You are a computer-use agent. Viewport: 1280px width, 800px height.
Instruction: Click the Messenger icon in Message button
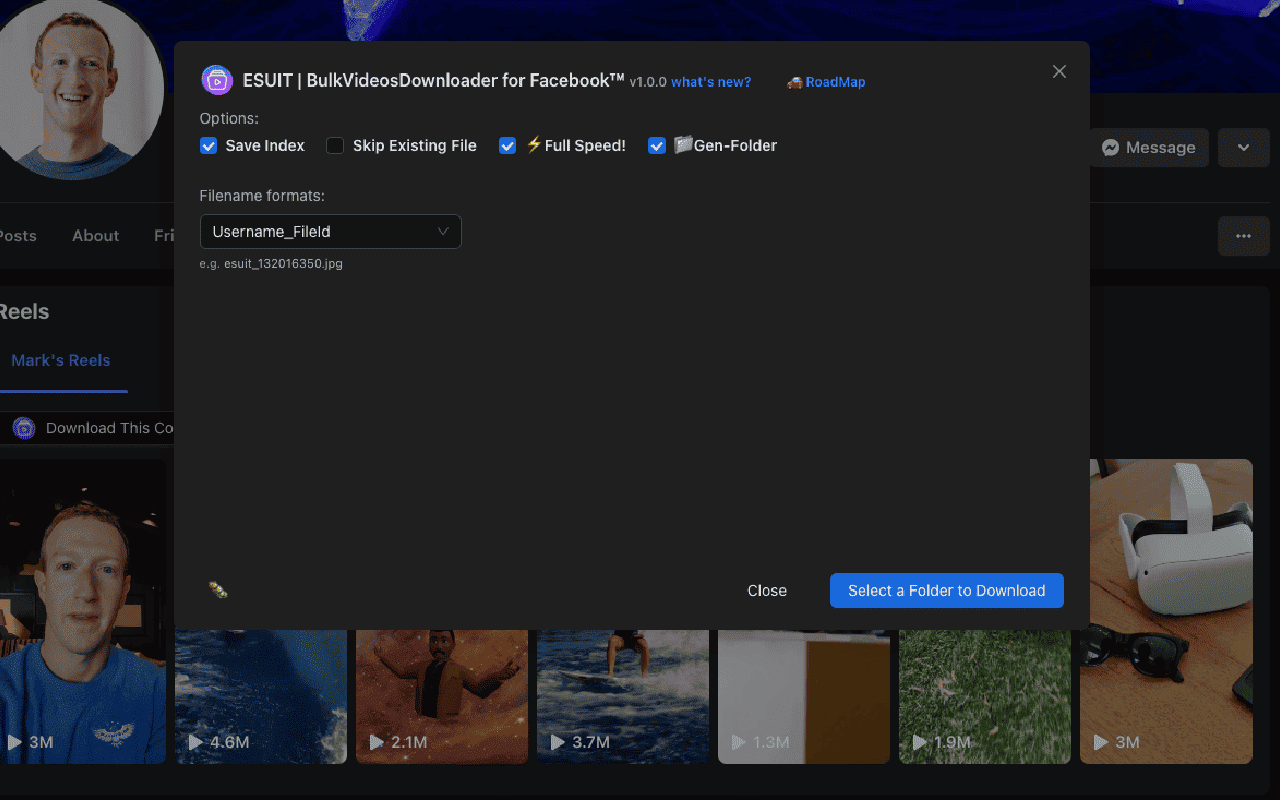point(1110,147)
